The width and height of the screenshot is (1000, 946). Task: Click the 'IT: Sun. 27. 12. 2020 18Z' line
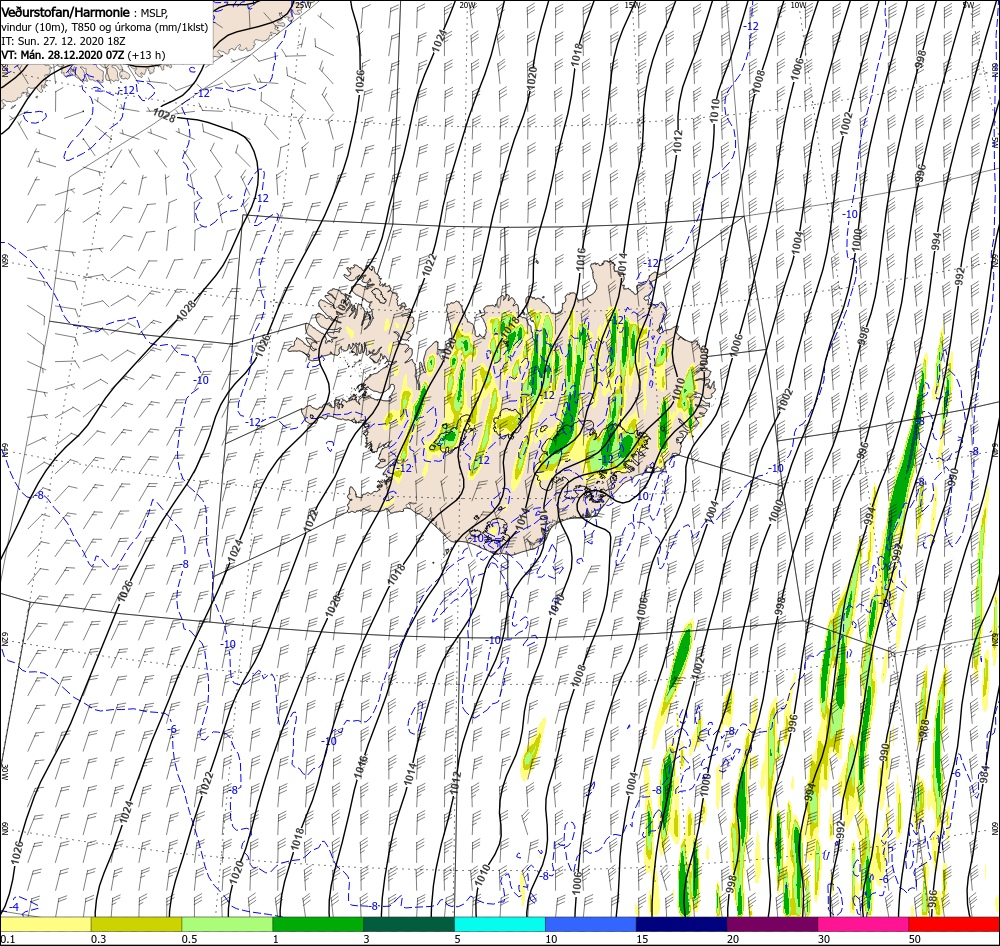63,41
